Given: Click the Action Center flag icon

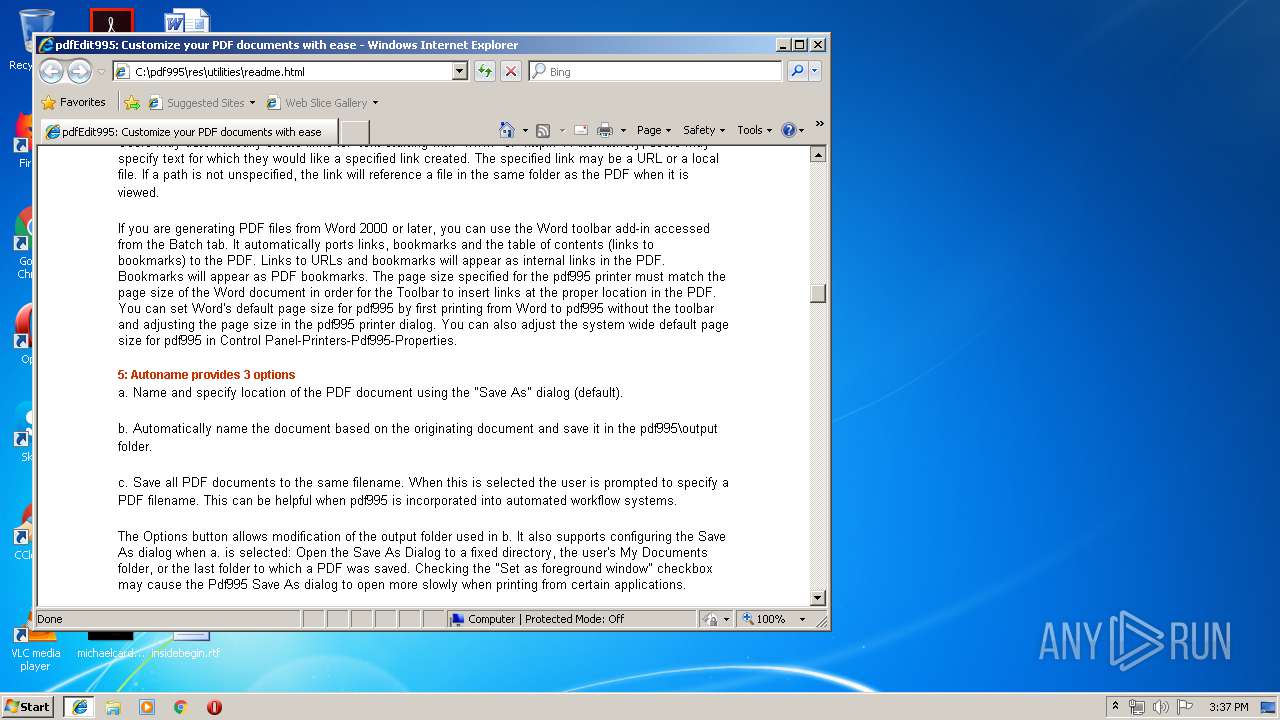Looking at the screenshot, I should coord(1185,707).
